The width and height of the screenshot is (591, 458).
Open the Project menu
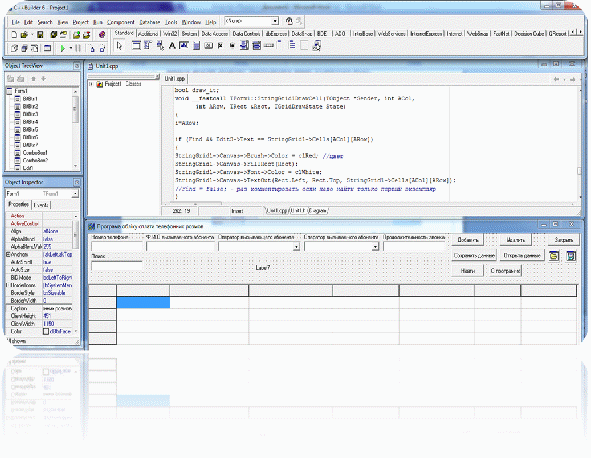80,22
